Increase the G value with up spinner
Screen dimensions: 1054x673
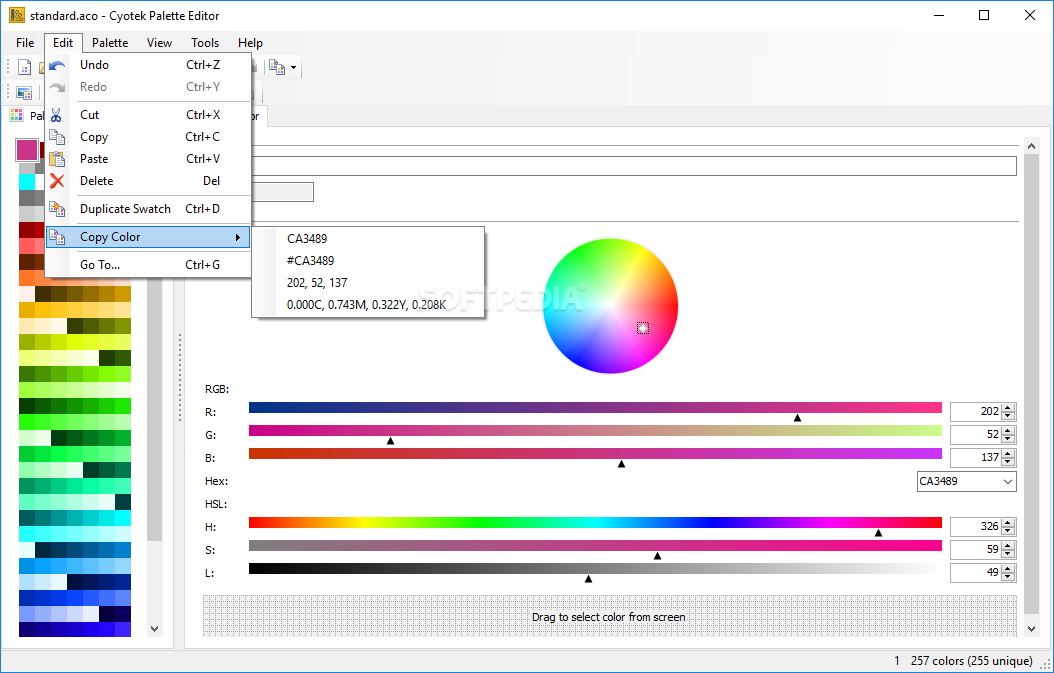pyautogui.click(x=1008, y=430)
